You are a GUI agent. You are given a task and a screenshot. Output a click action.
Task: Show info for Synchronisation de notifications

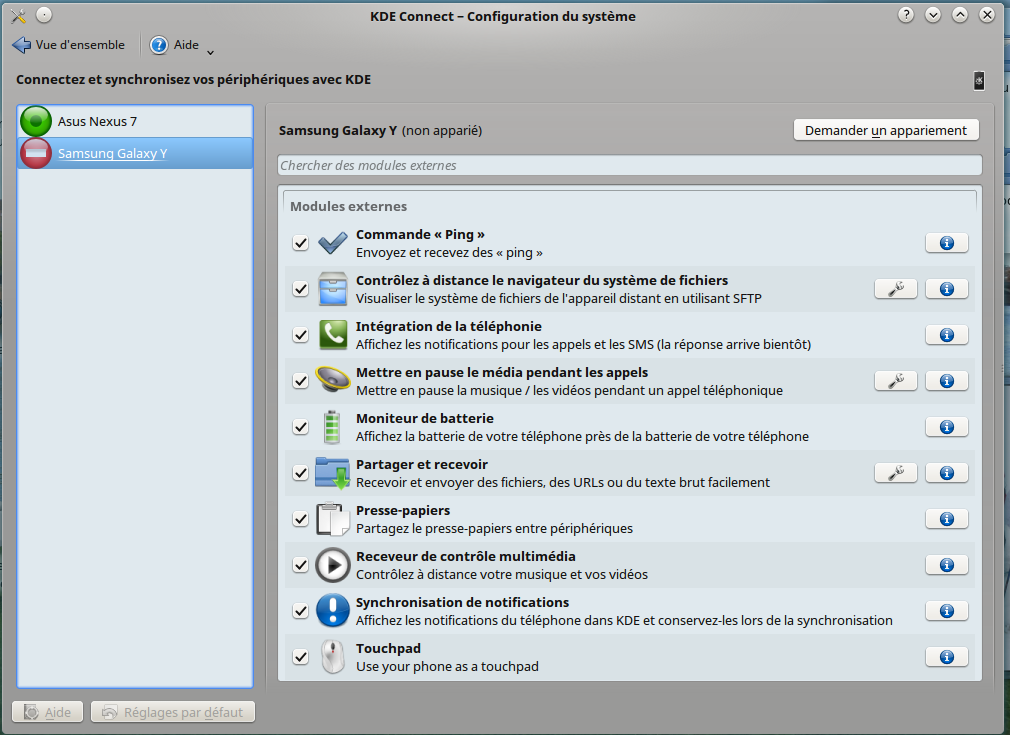946,611
